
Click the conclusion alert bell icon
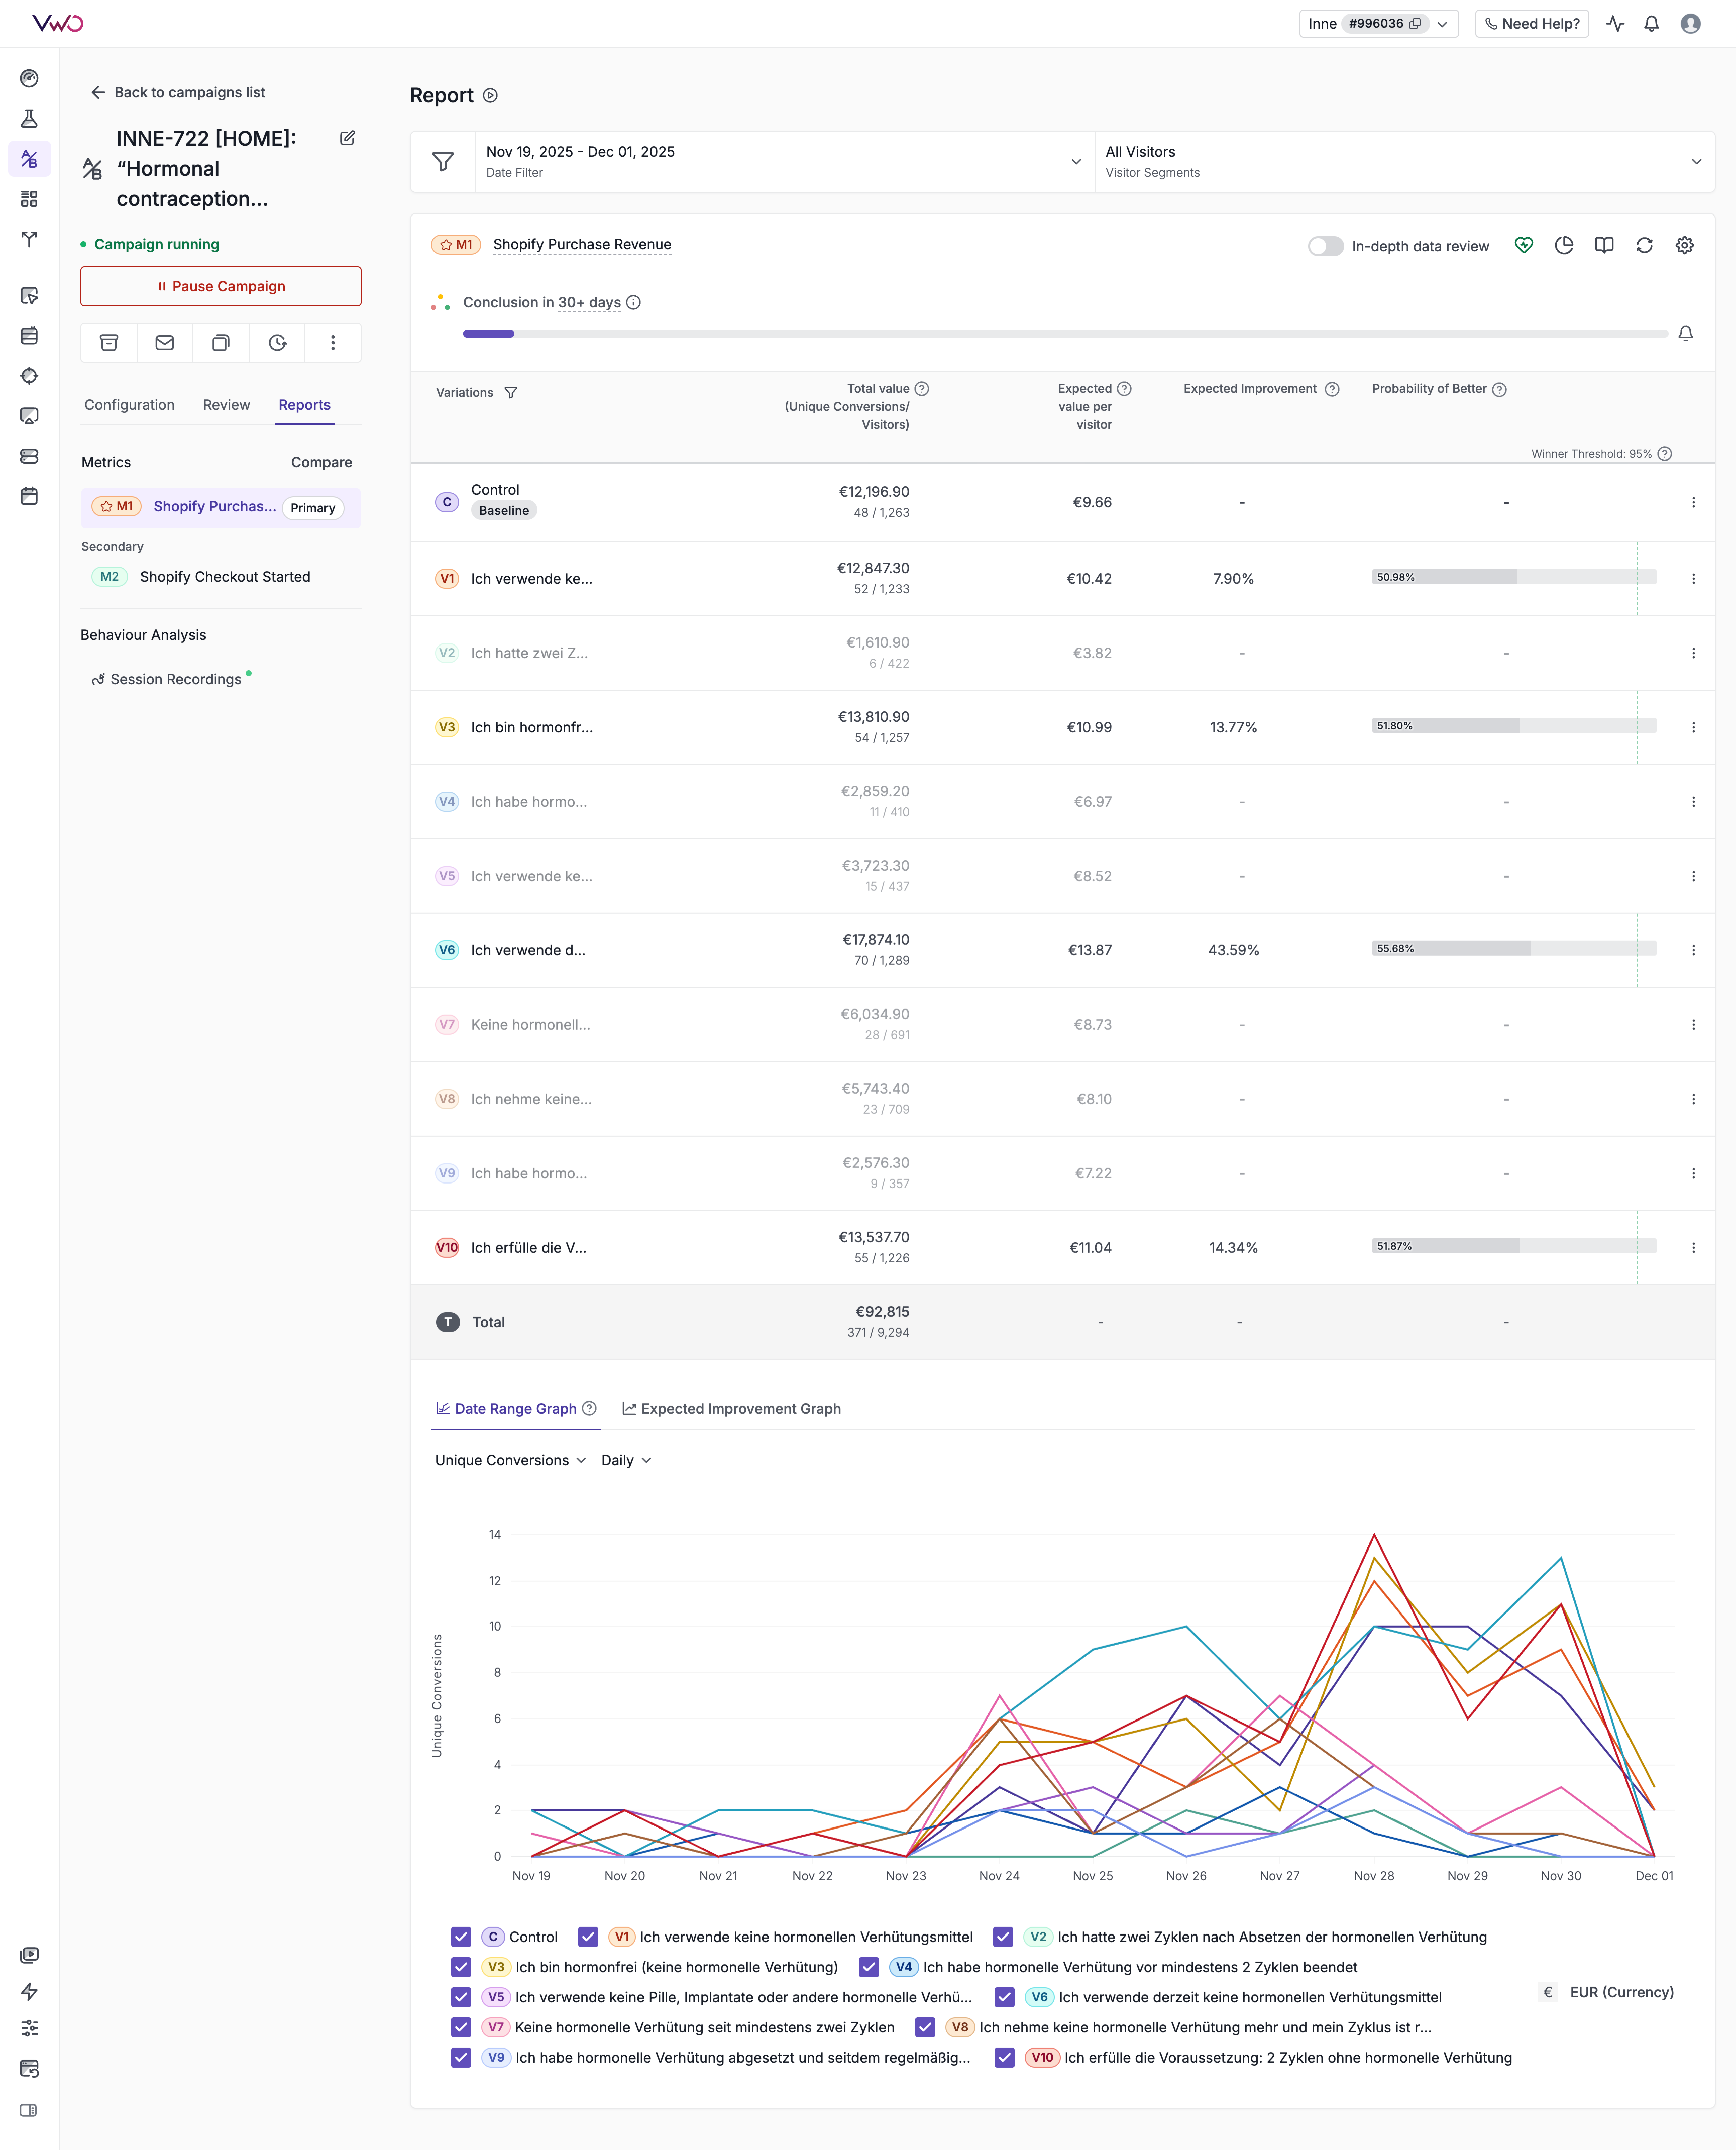click(1685, 333)
